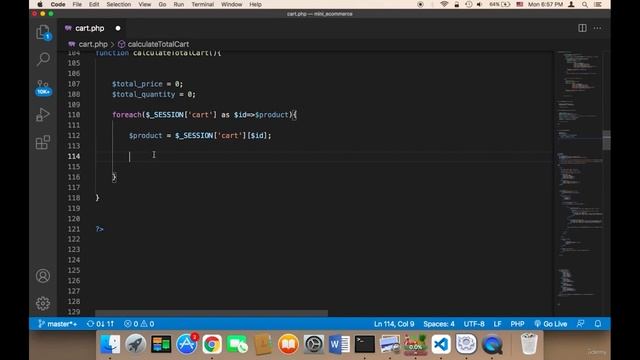
Task: Click the $total_quantity = 0; line
Action: 153,94
